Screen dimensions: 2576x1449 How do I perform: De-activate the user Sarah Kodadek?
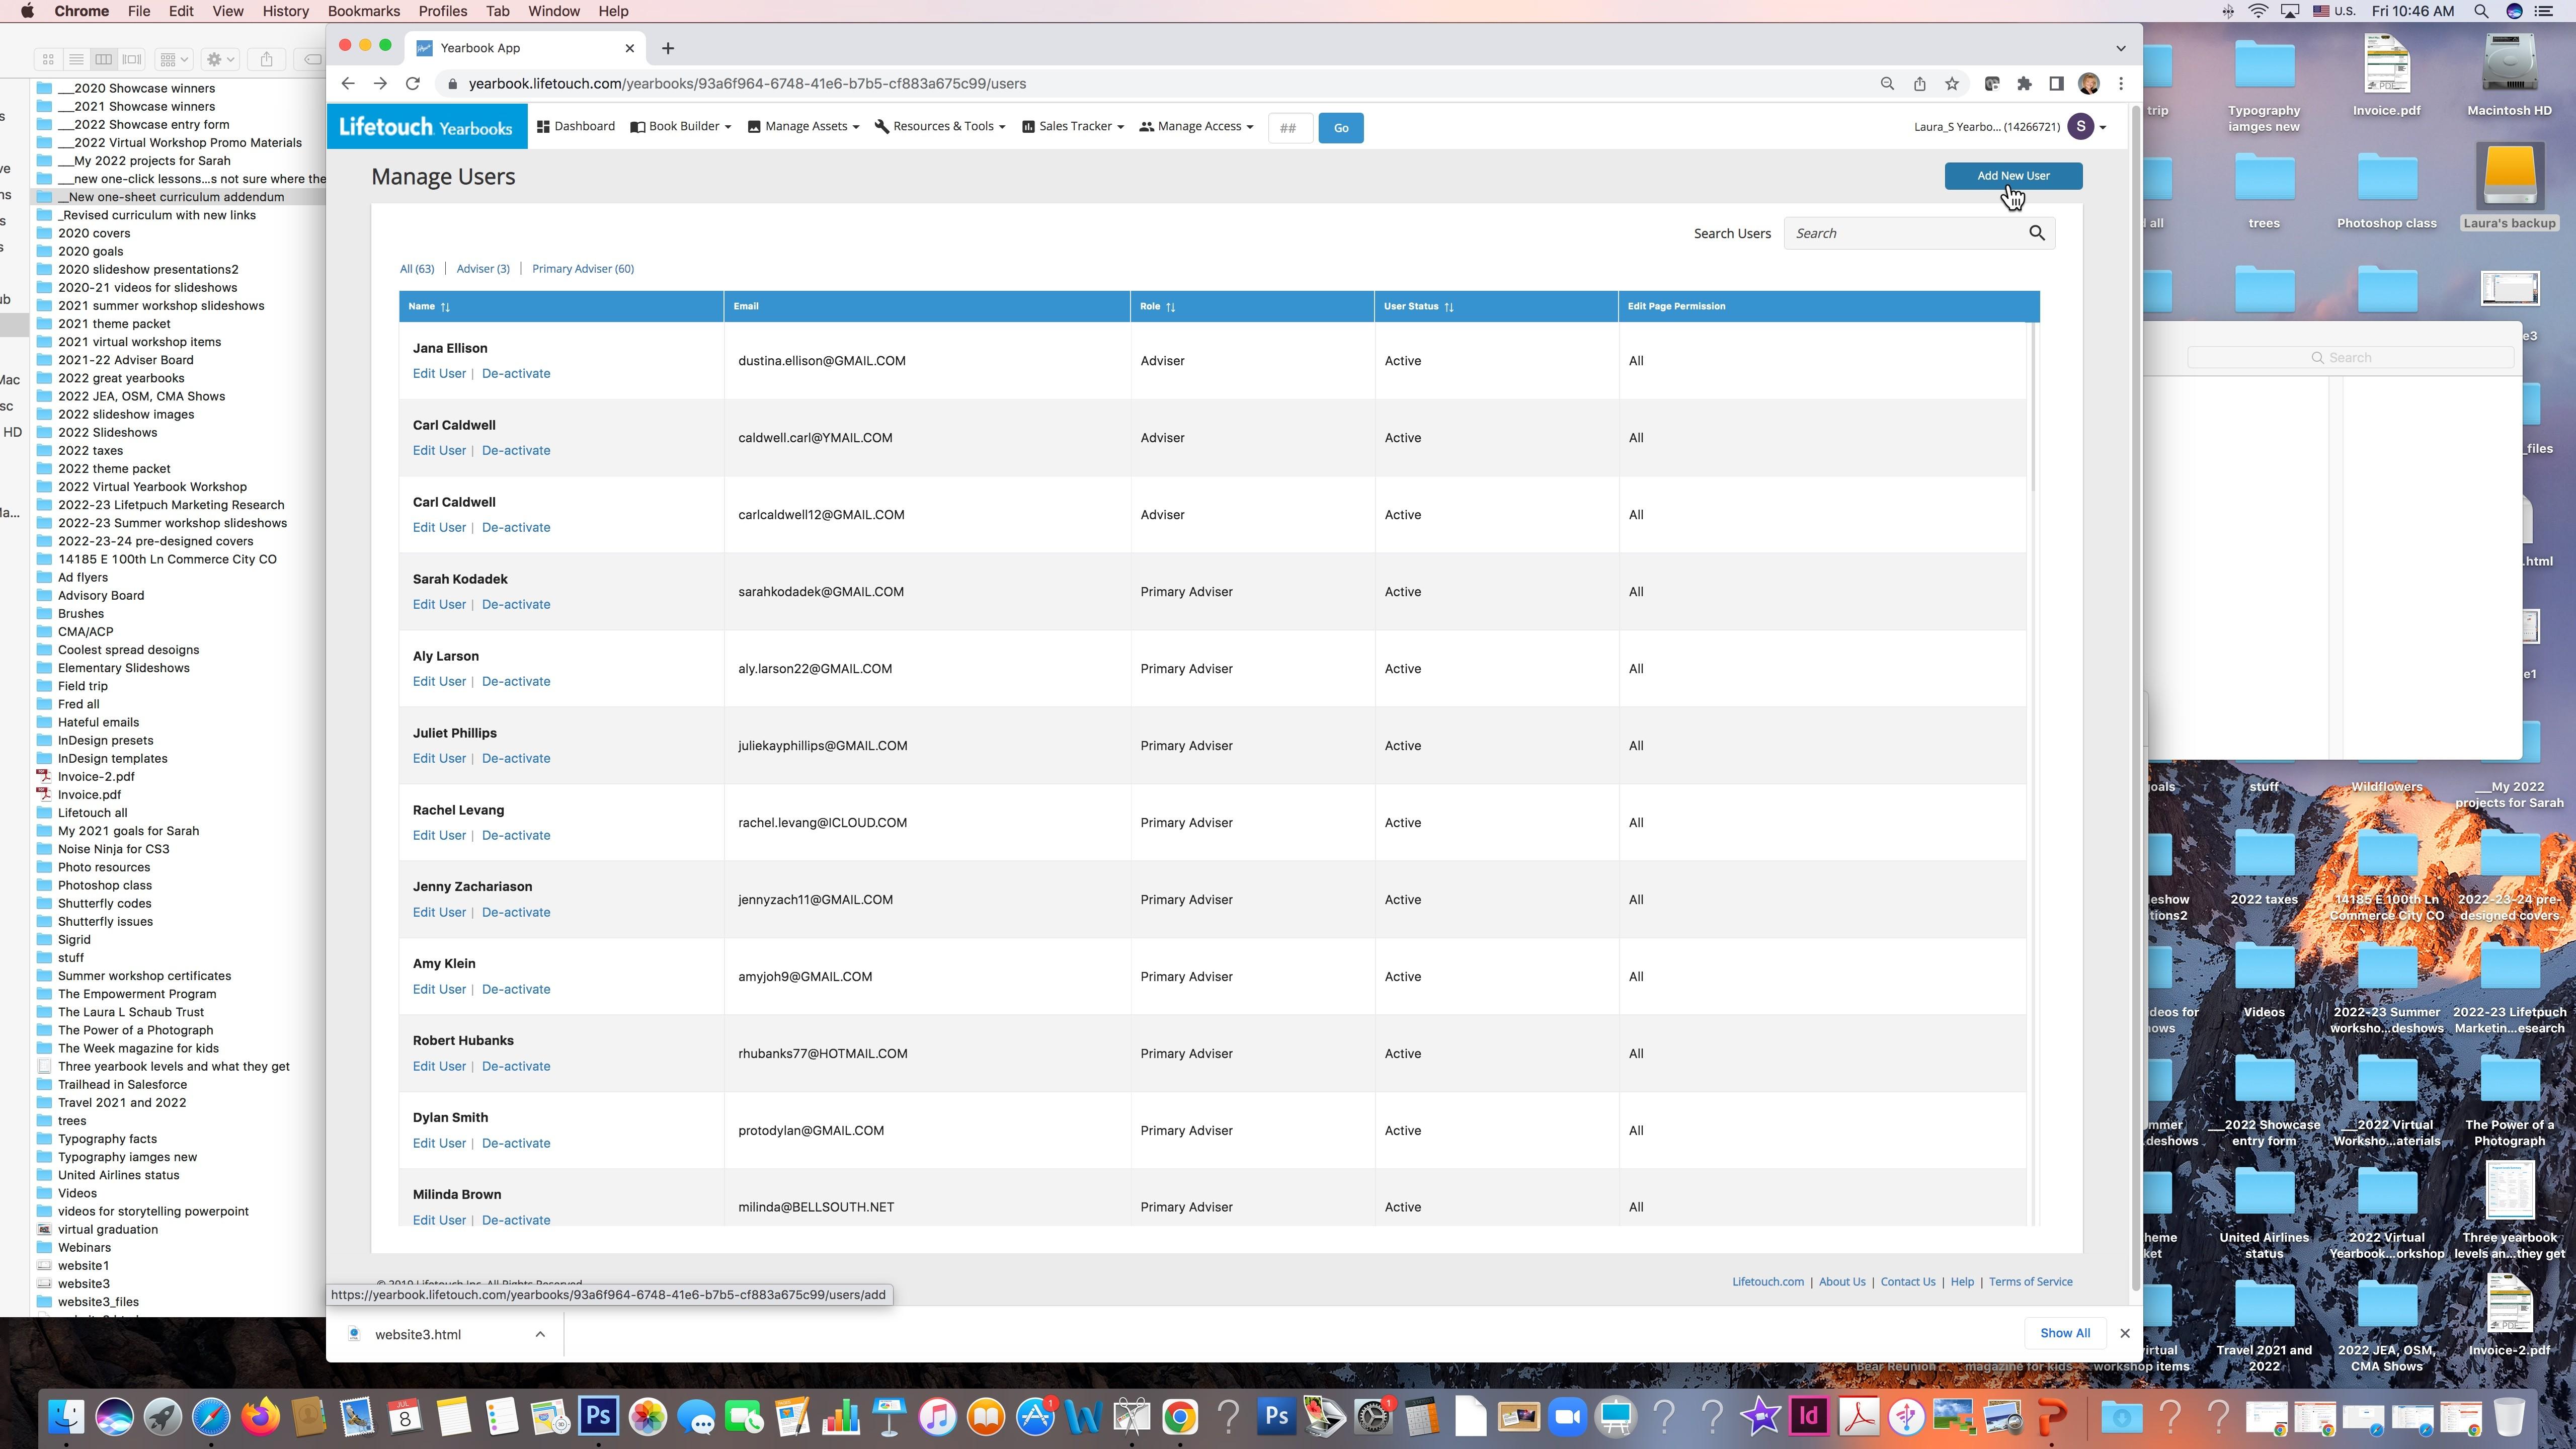click(516, 605)
